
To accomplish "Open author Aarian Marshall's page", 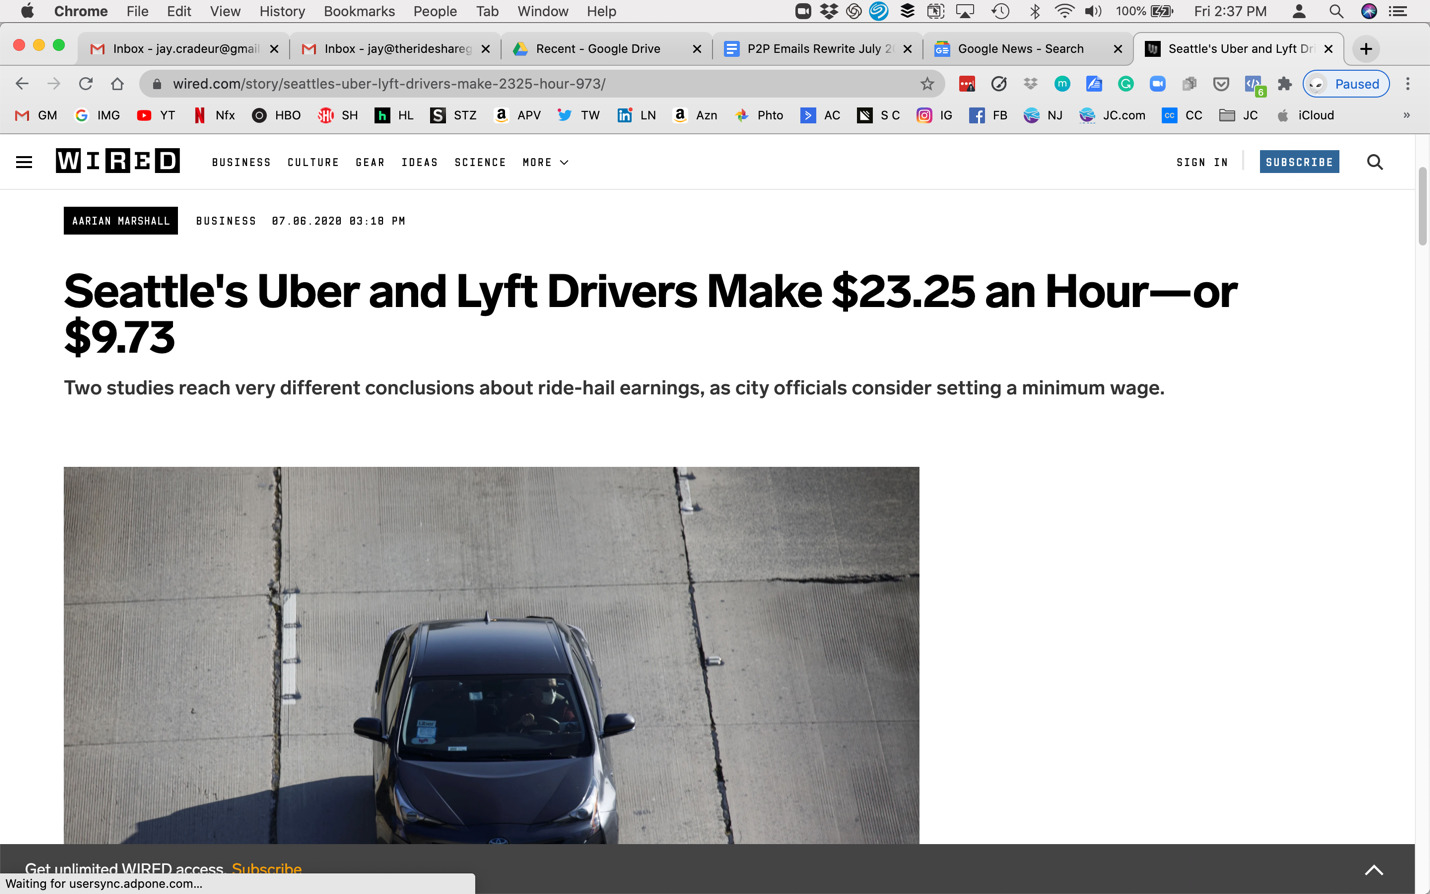I will coord(121,221).
